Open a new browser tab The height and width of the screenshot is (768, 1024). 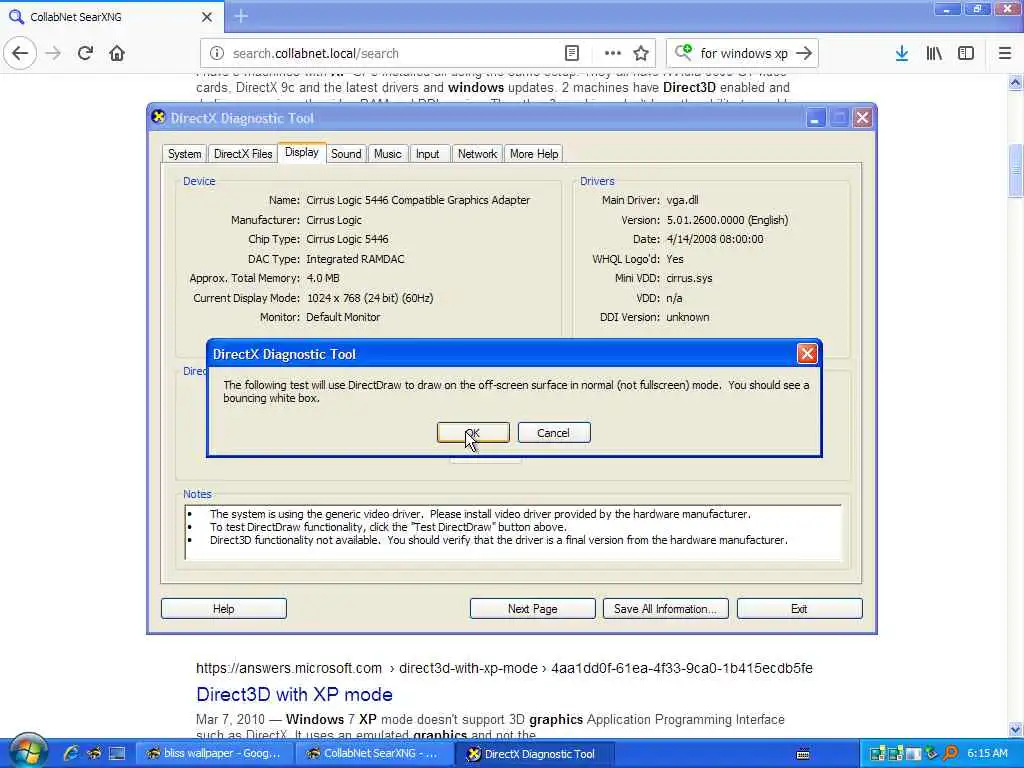(241, 16)
